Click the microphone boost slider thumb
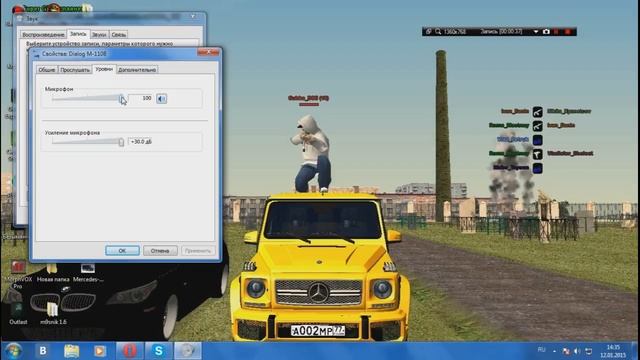The height and width of the screenshot is (360, 640). click(121, 142)
